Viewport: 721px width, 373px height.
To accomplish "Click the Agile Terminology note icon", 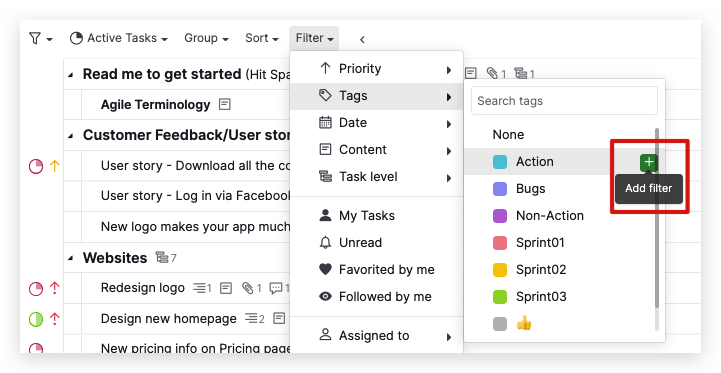I will click(224, 105).
